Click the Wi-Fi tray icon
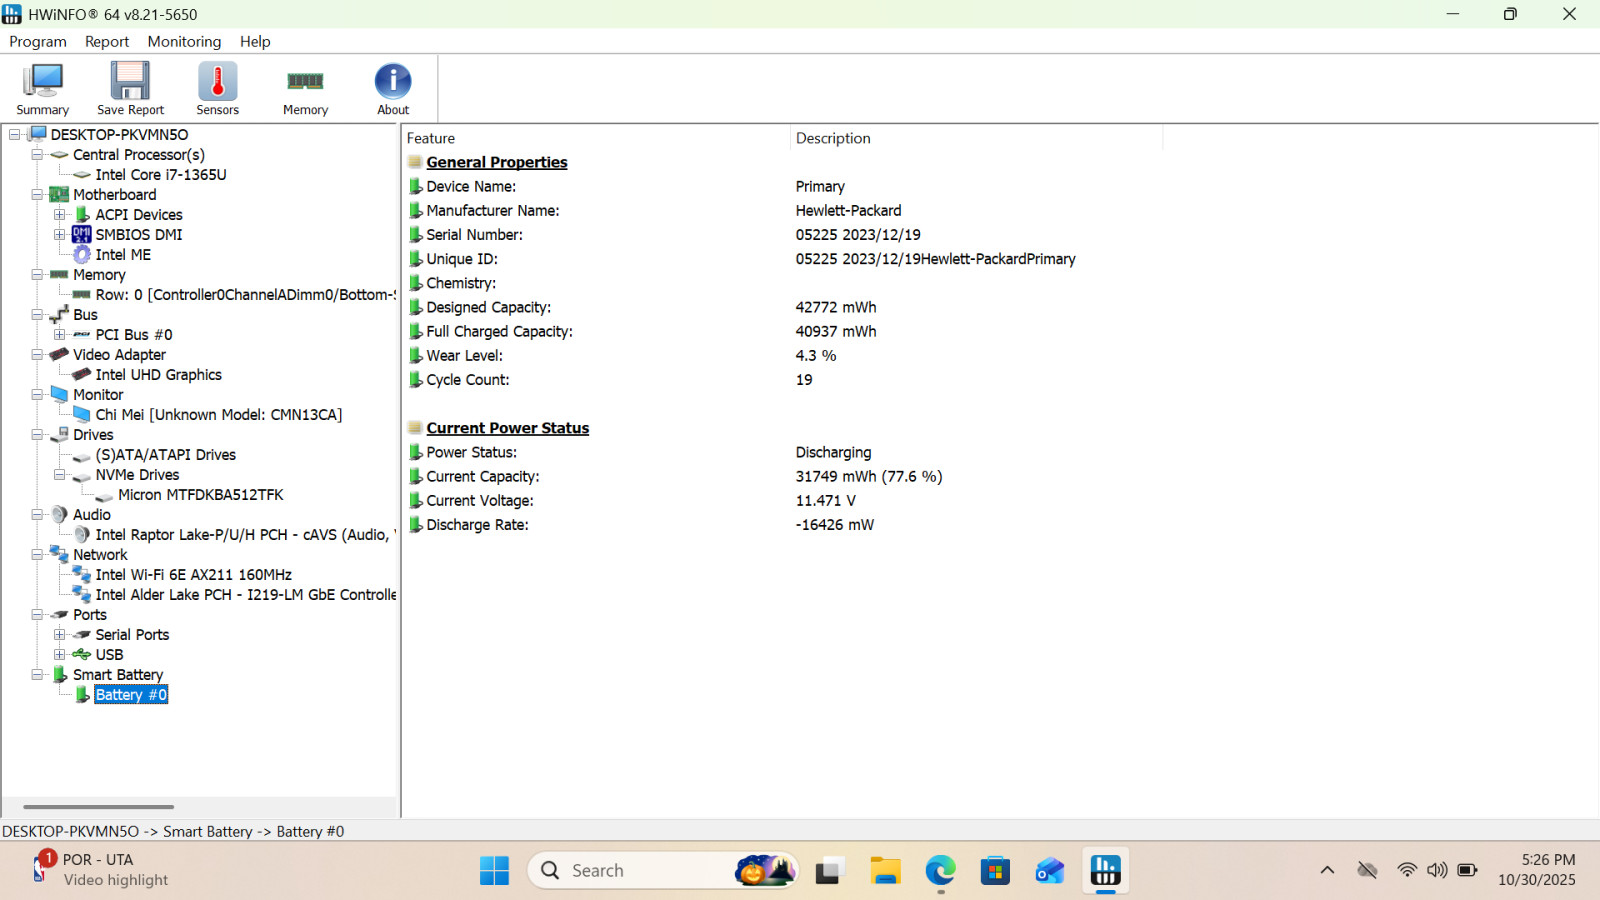This screenshot has height=900, width=1600. pyautogui.click(x=1407, y=871)
